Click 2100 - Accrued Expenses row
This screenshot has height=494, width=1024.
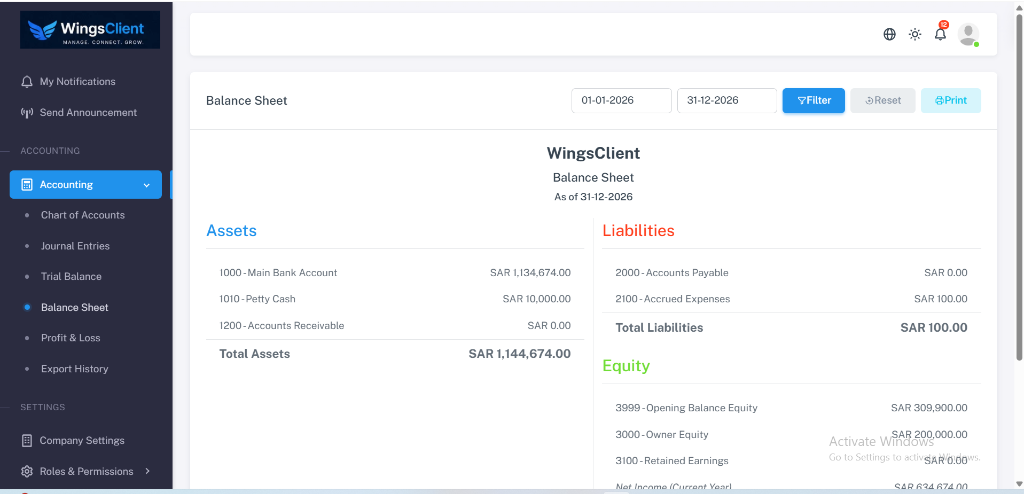[x=792, y=299]
